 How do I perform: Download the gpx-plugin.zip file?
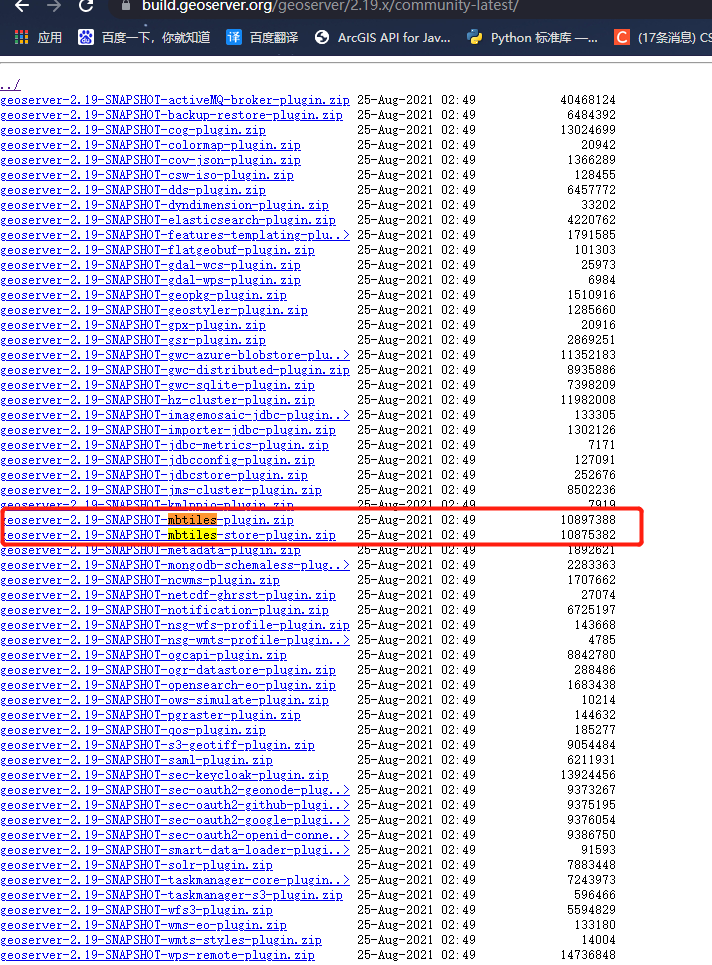133,325
